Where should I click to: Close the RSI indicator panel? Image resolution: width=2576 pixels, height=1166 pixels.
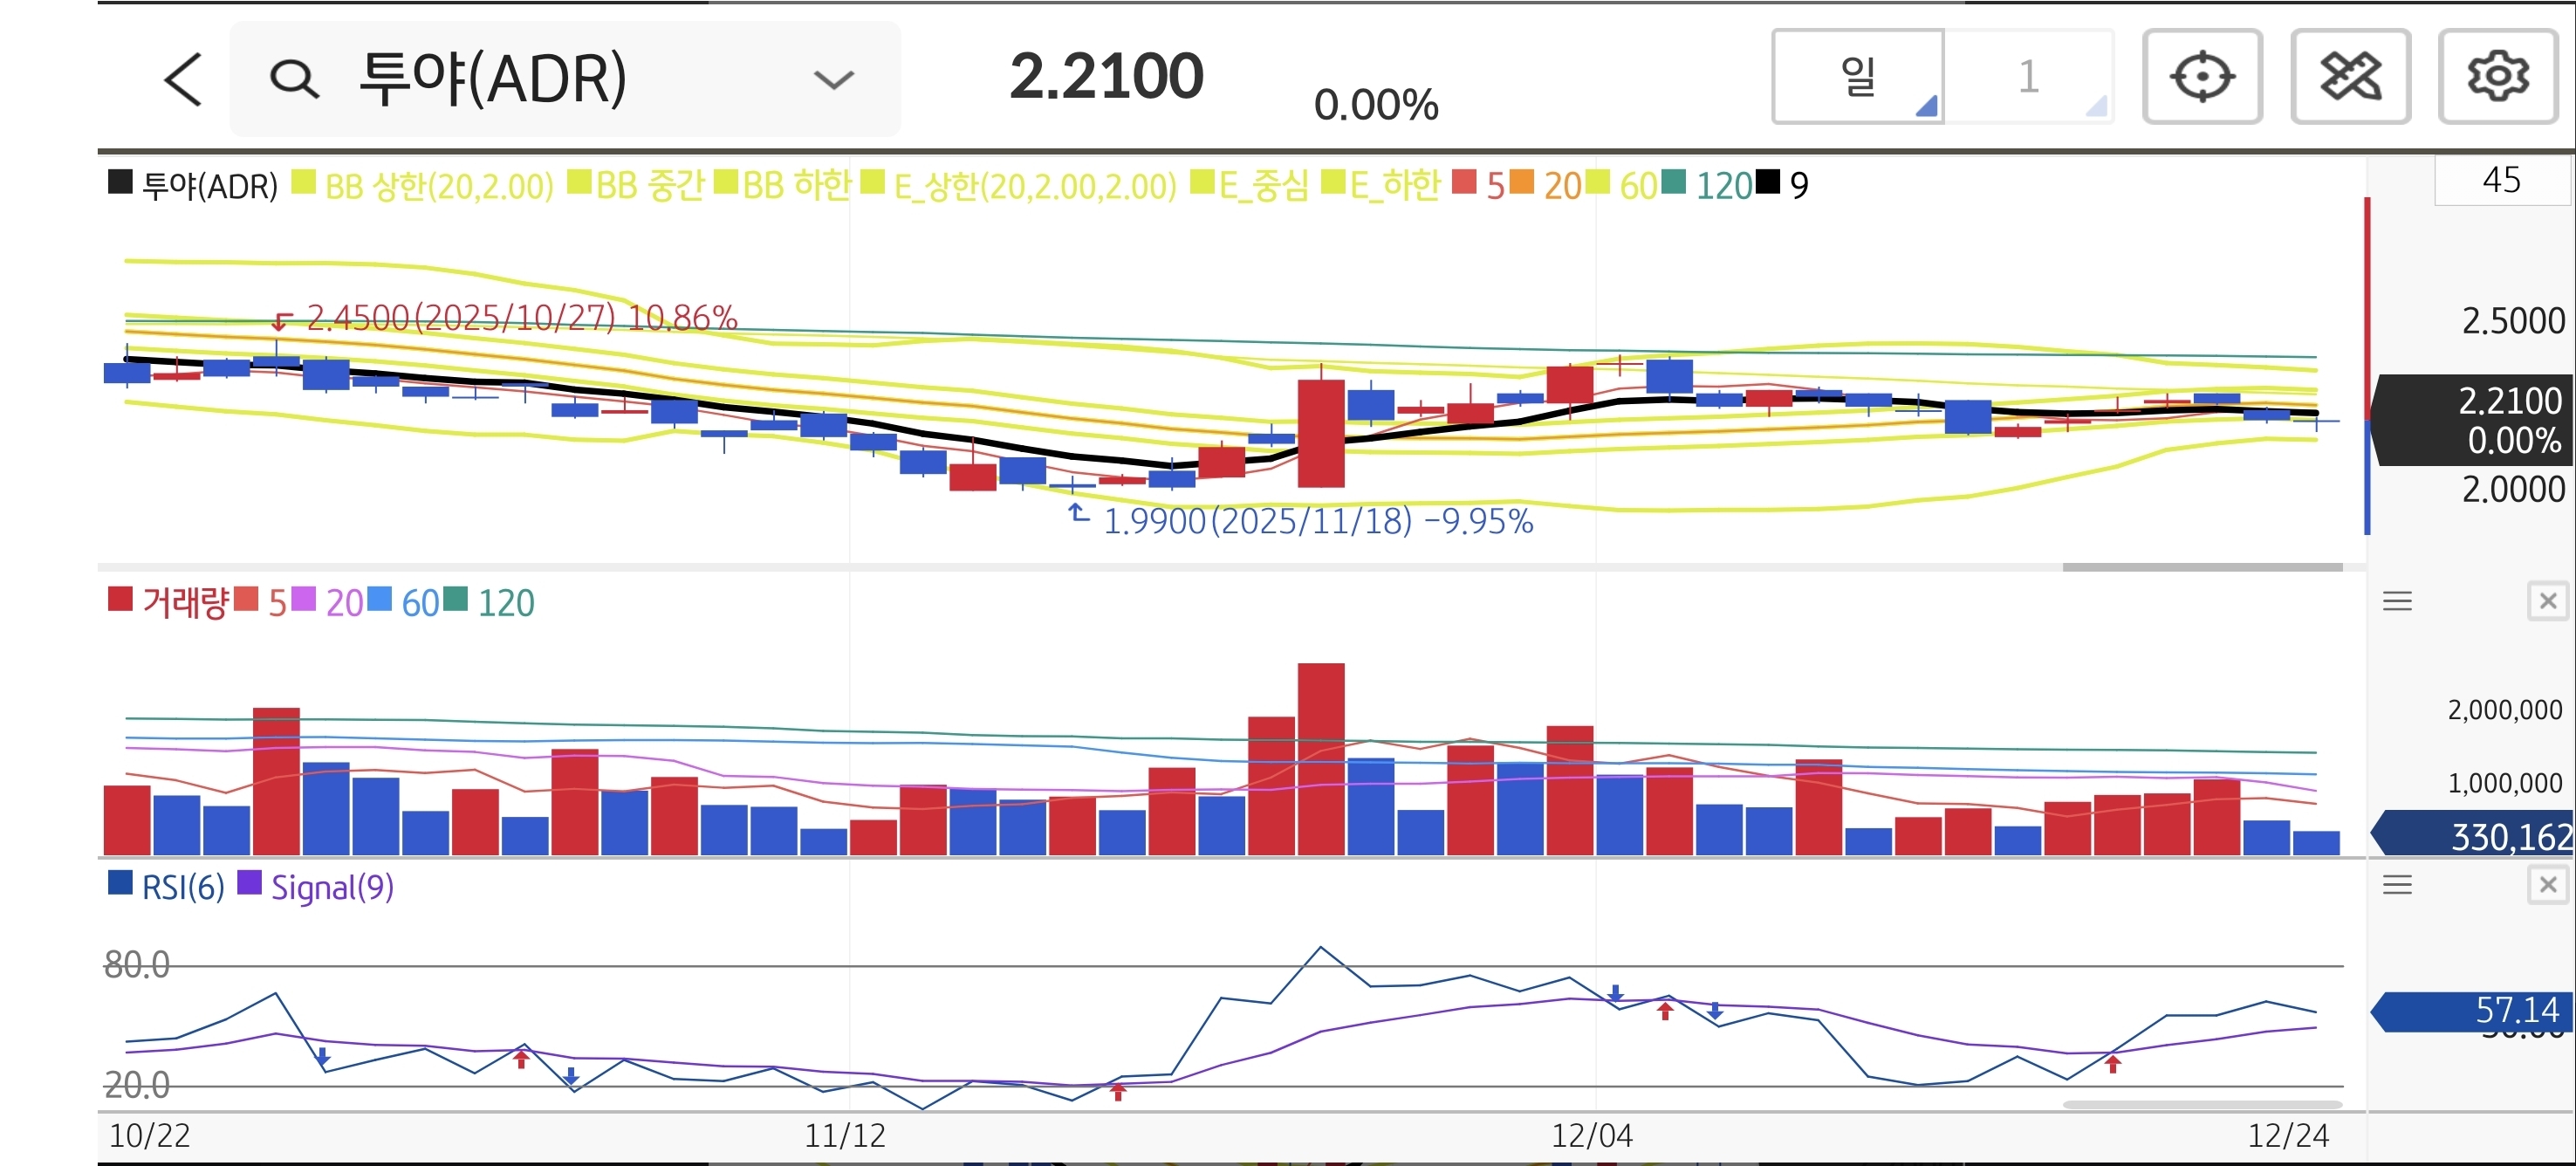pyautogui.click(x=2547, y=885)
